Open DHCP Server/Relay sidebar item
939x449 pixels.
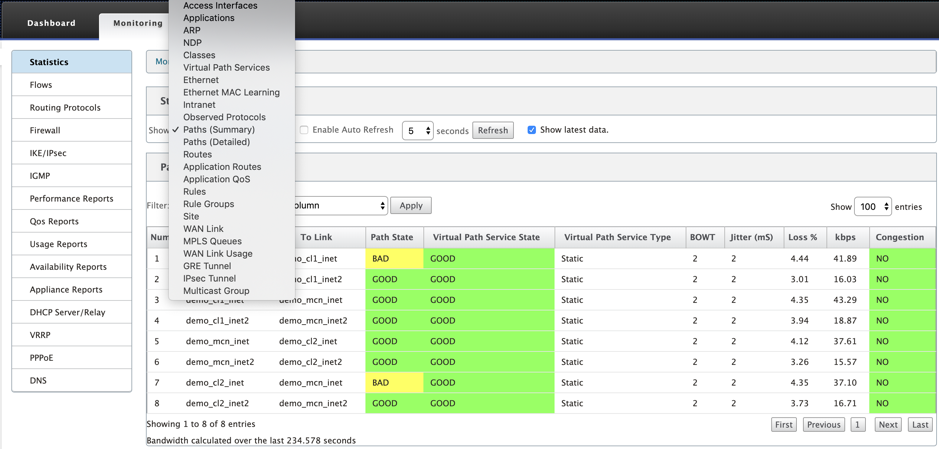[x=71, y=313]
